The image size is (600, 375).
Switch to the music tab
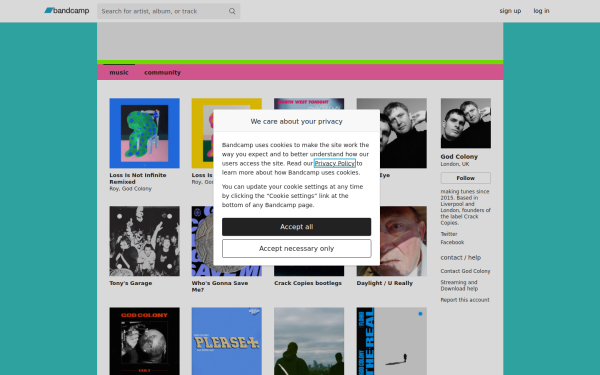tap(119, 72)
